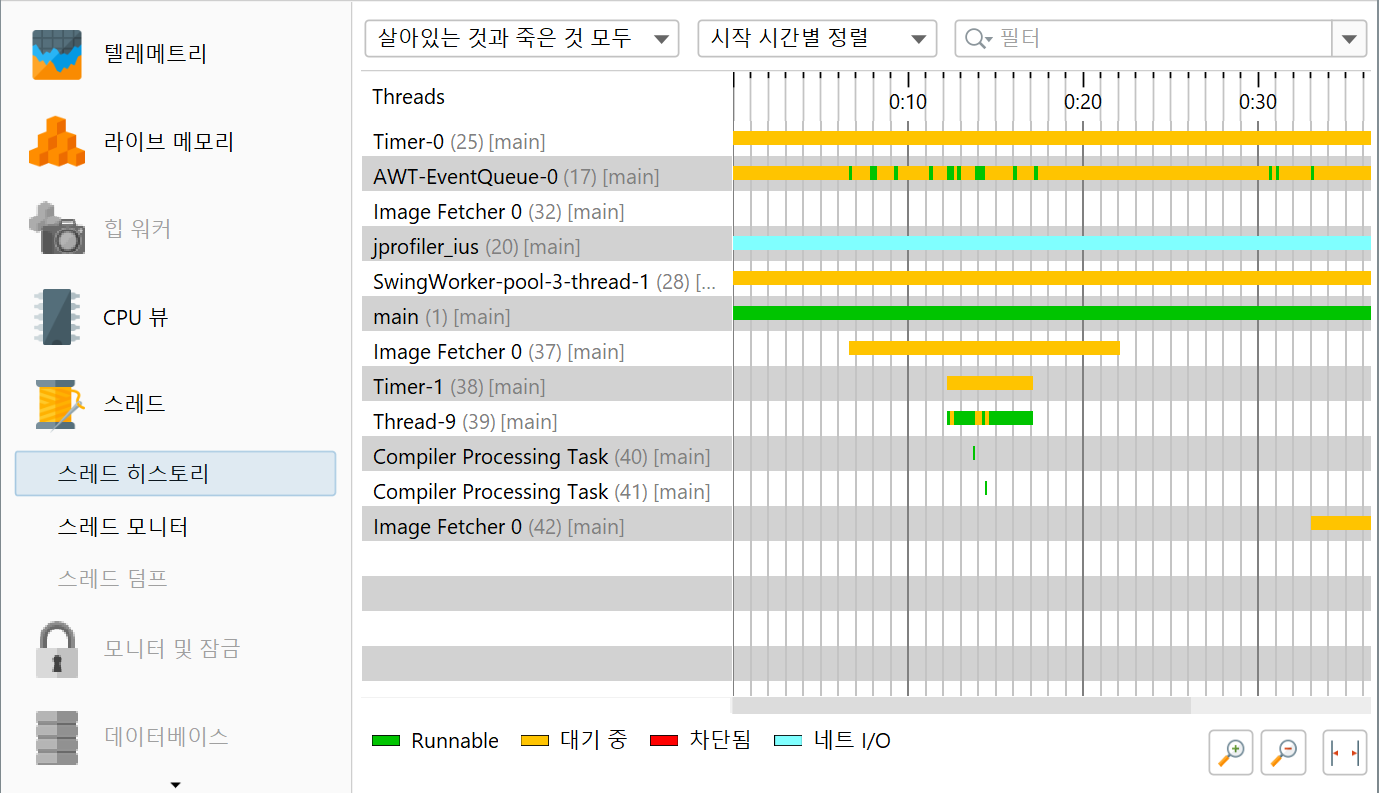The image size is (1379, 793).
Task: Click the main thread green Runnable bar
Action: [x=1052, y=313]
